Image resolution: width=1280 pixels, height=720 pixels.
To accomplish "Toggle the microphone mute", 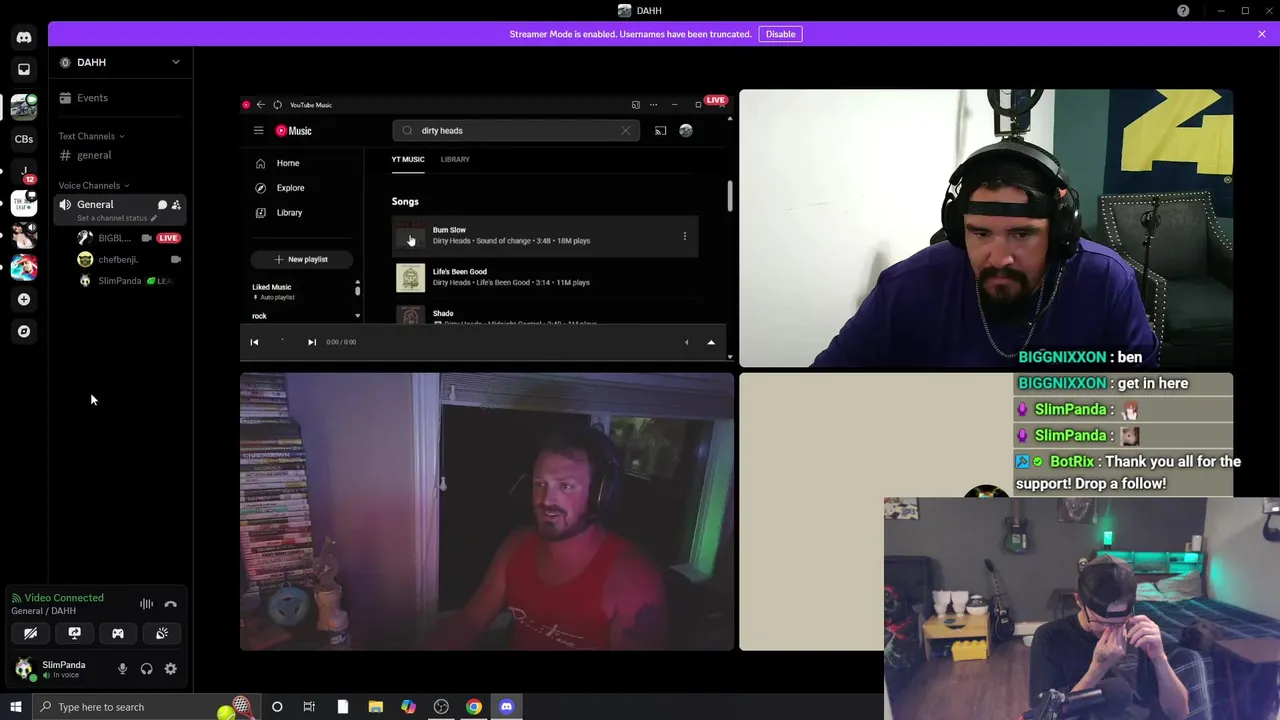I will click(122, 669).
